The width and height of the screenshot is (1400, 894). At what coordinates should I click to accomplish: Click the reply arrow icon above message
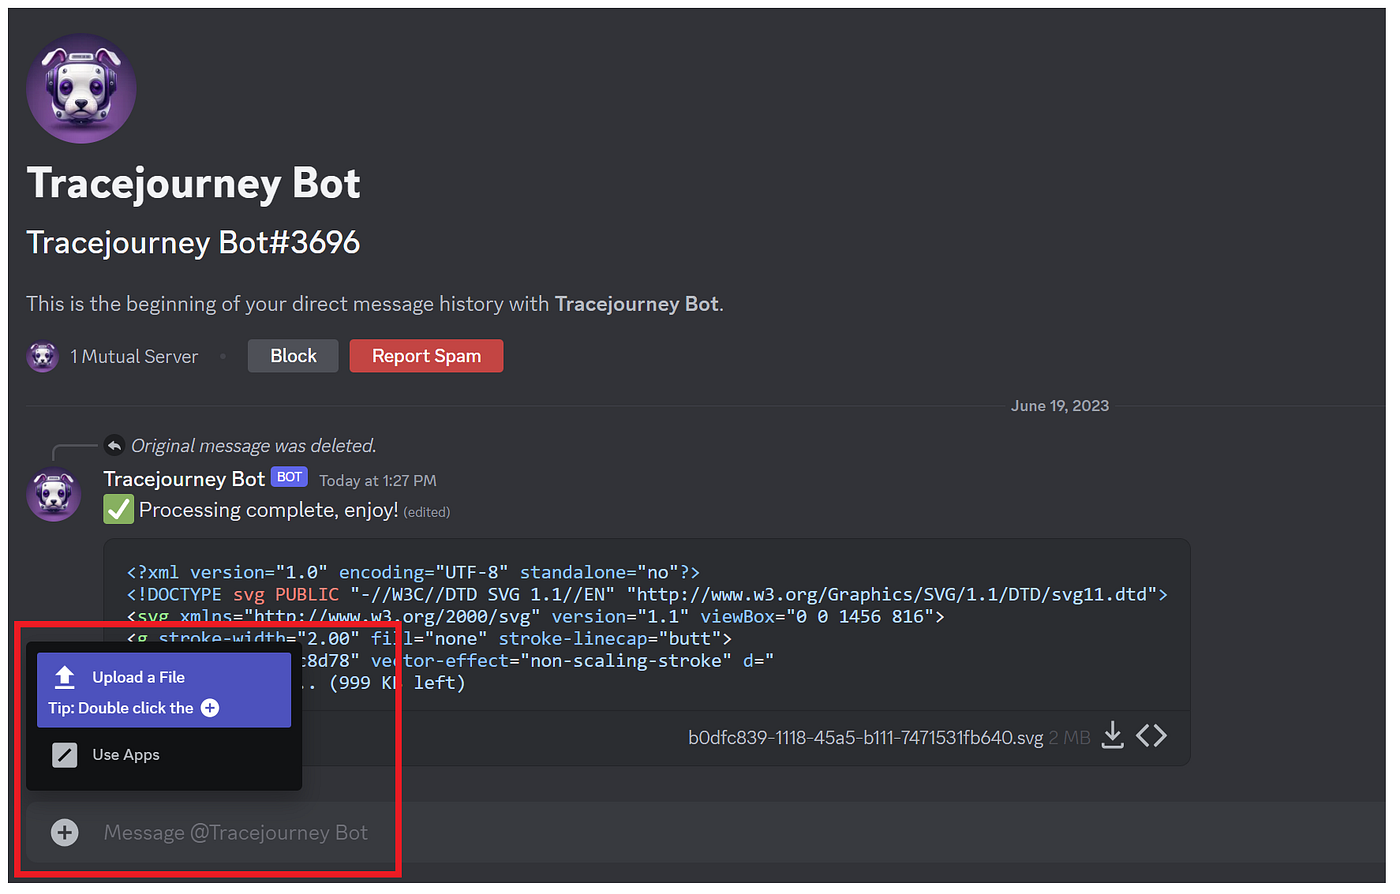click(x=115, y=445)
